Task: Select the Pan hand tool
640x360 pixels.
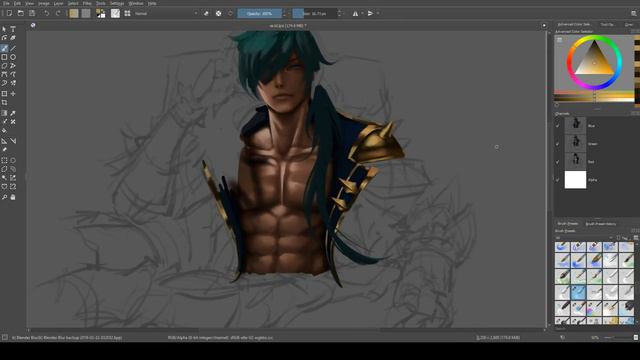Action: tap(13, 197)
